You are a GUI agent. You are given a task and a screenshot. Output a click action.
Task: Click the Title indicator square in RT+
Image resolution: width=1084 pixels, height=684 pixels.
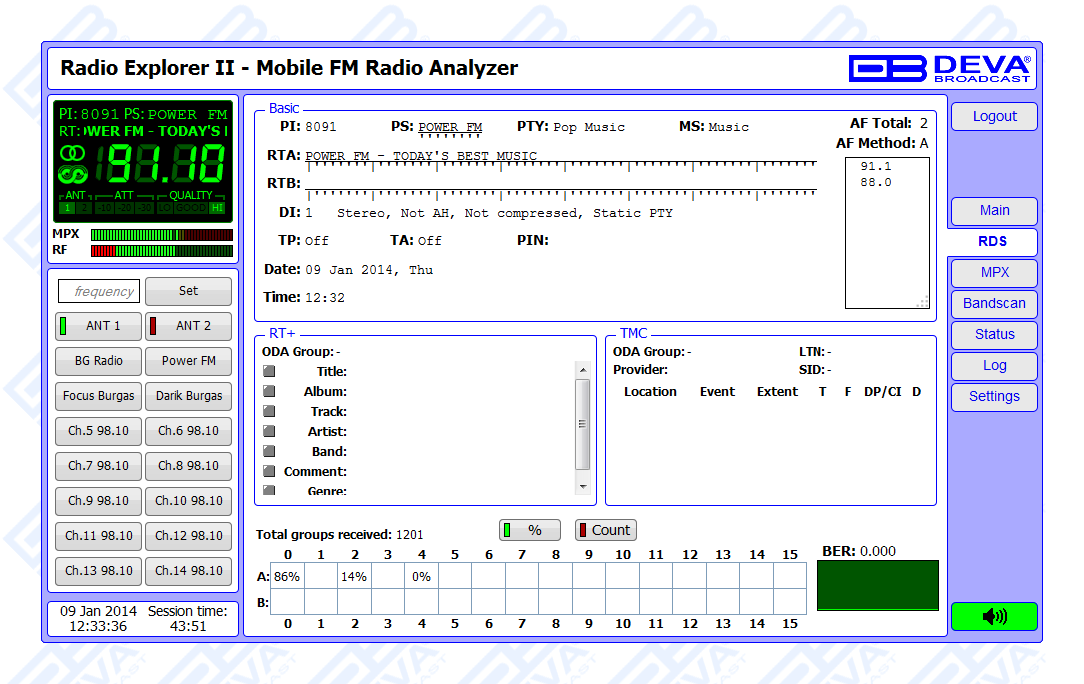269,372
